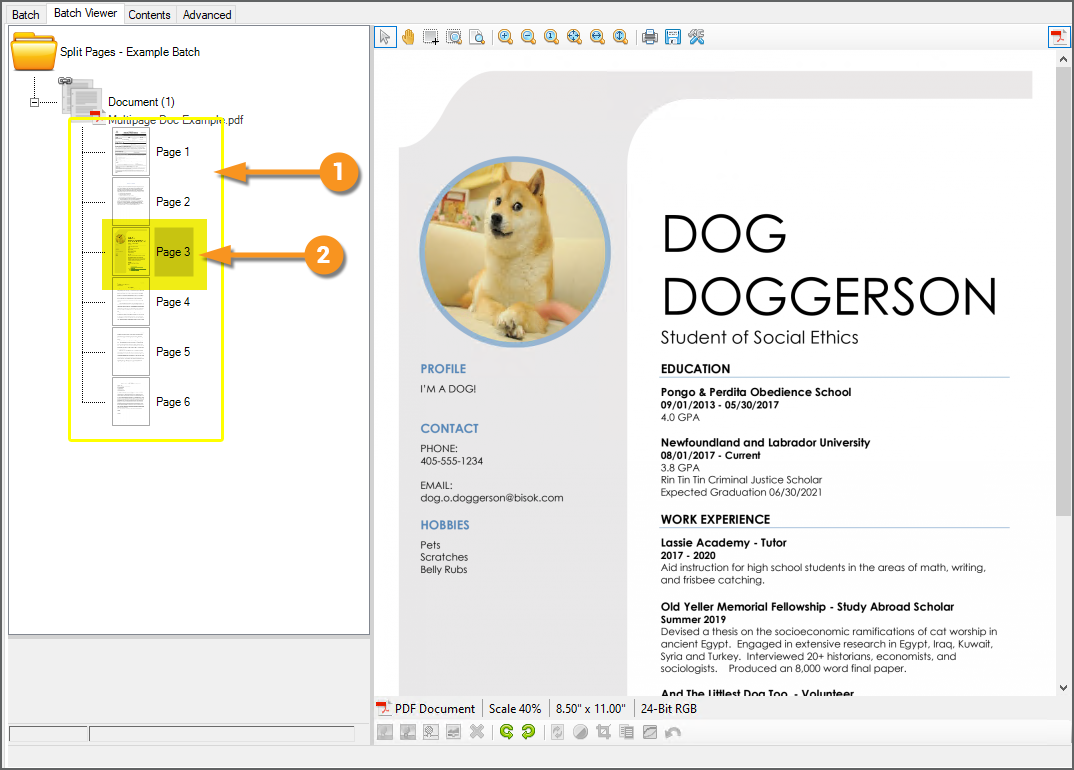Switch to the Batch tab

pyautogui.click(x=26, y=14)
